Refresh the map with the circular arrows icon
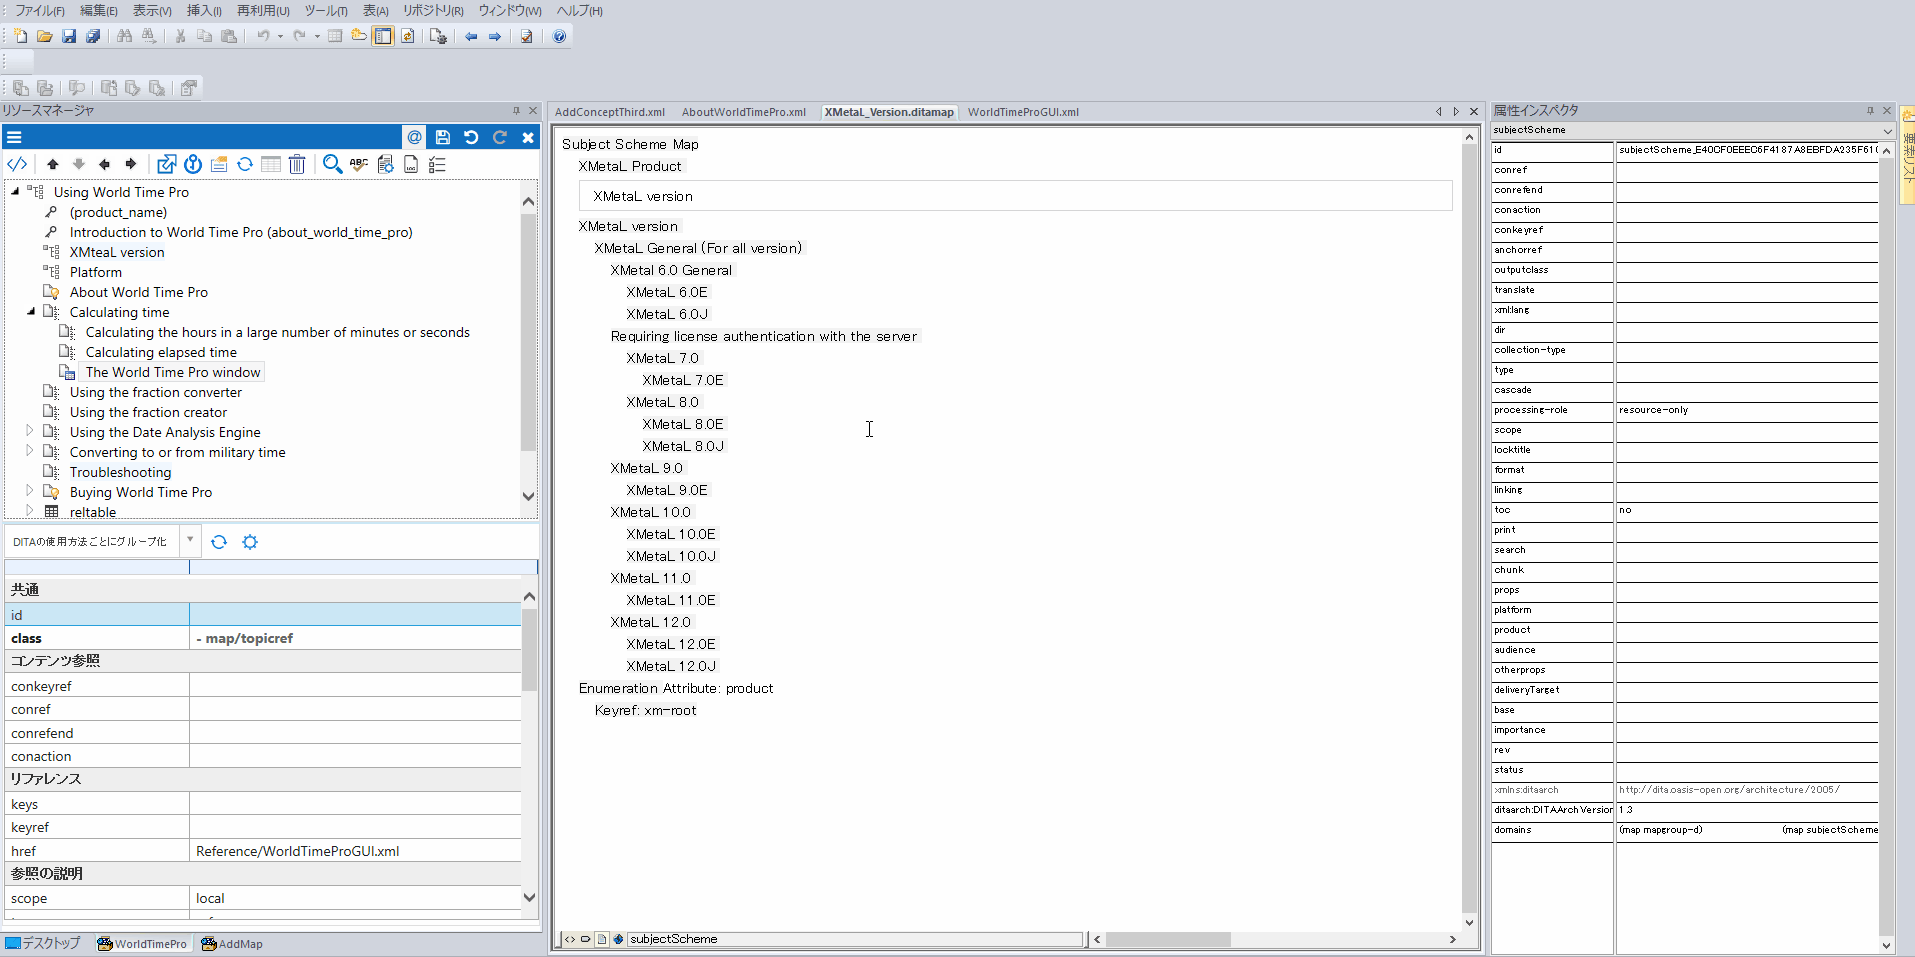 tap(245, 164)
